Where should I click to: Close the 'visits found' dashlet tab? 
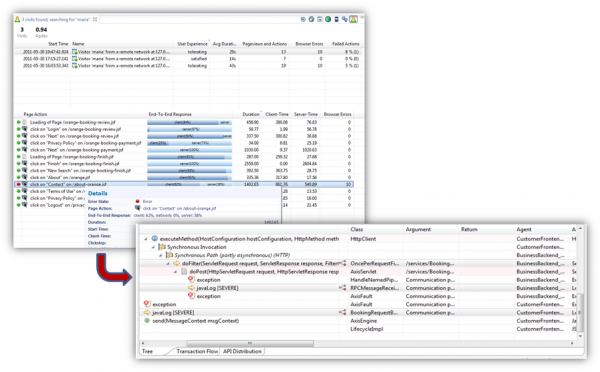point(95,19)
